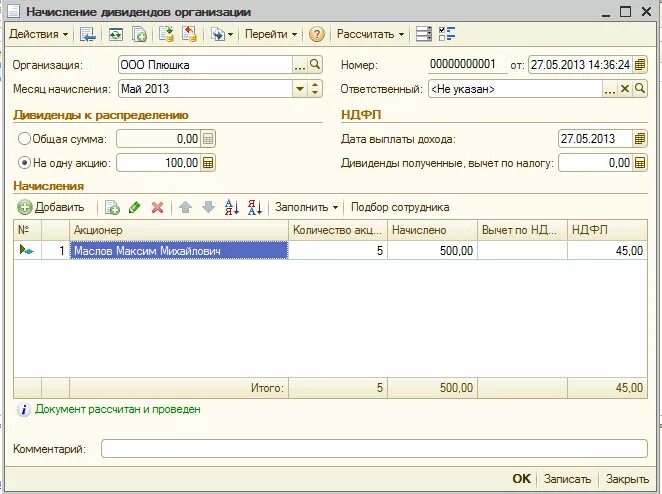Click the Закрыть button
The width and height of the screenshot is (662, 494).
(x=627, y=479)
